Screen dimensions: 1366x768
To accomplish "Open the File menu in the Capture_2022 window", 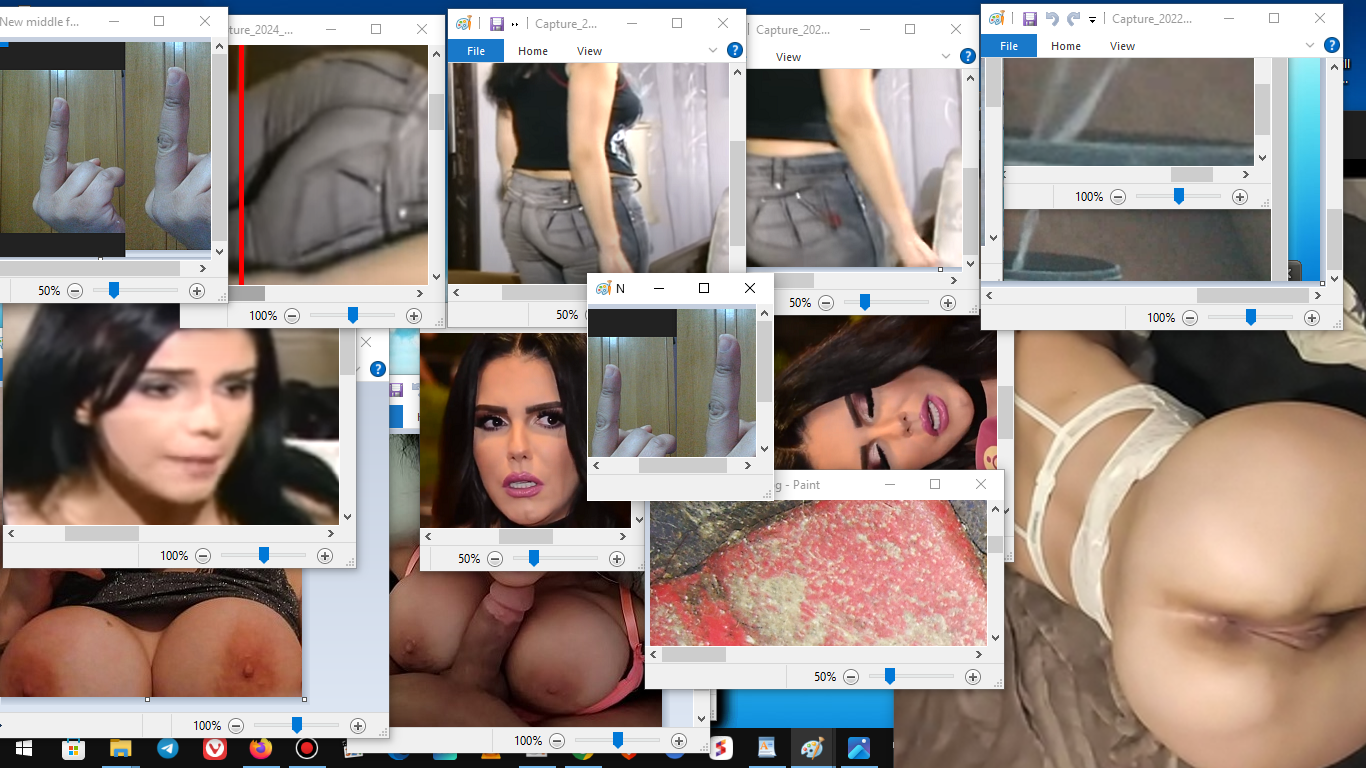I will pos(1008,46).
